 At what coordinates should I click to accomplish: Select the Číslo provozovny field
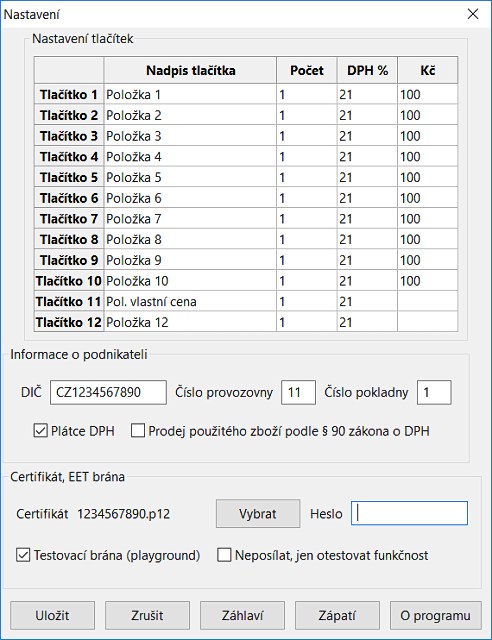click(298, 392)
